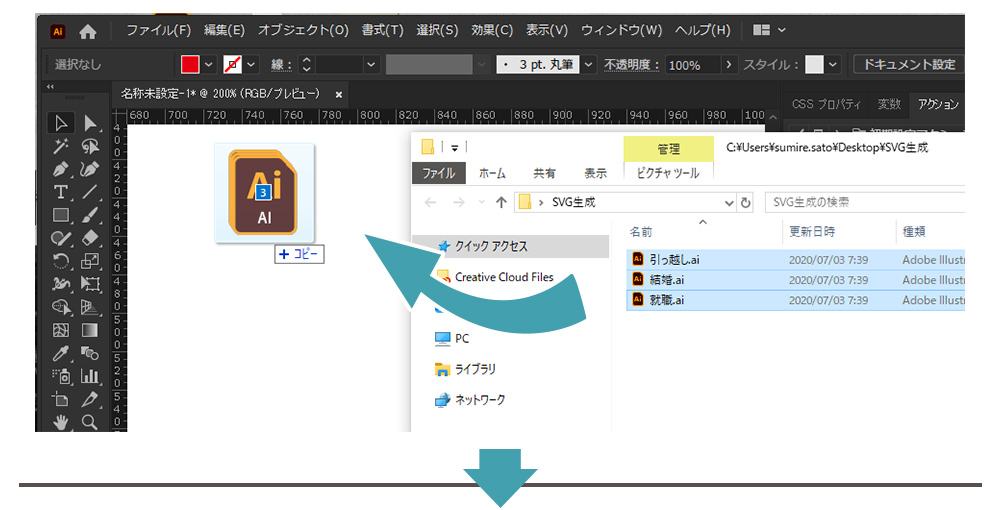Select the Free Transform tool

point(90,284)
